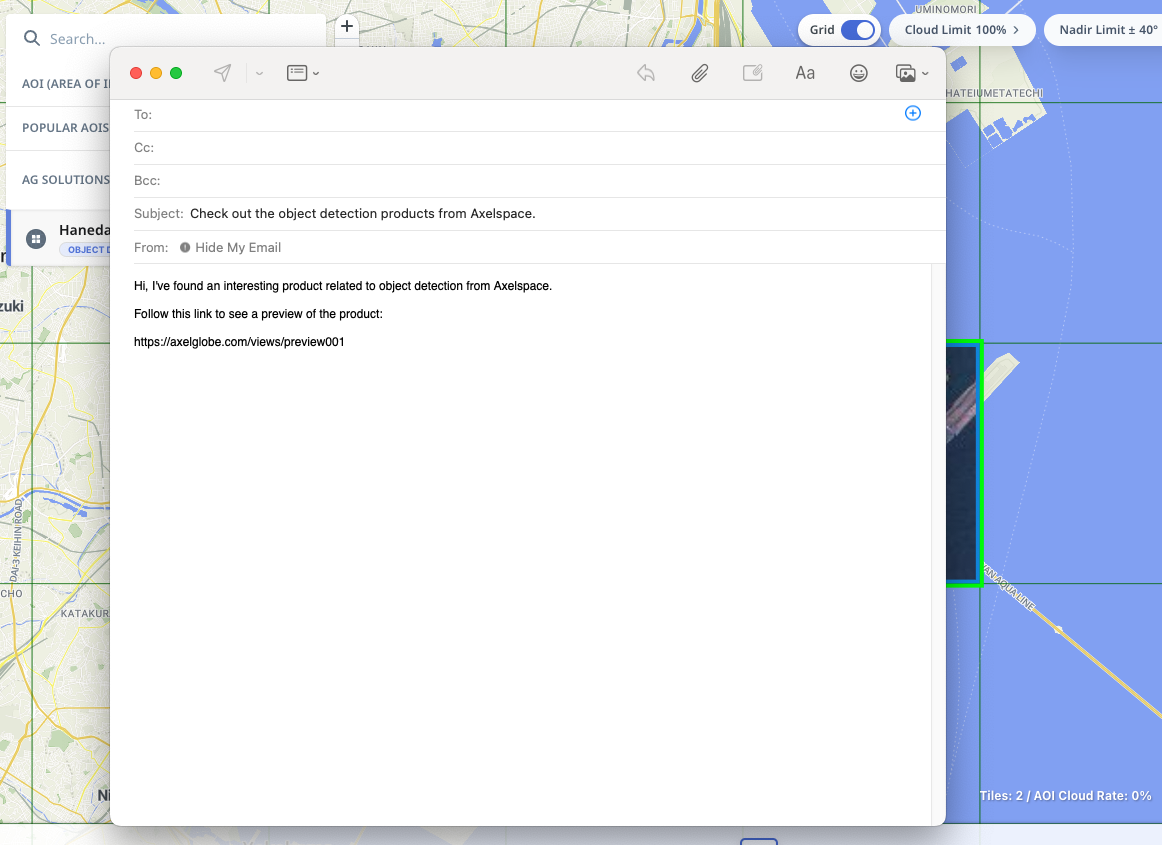Click the map zoom in plus button

[x=347, y=27]
